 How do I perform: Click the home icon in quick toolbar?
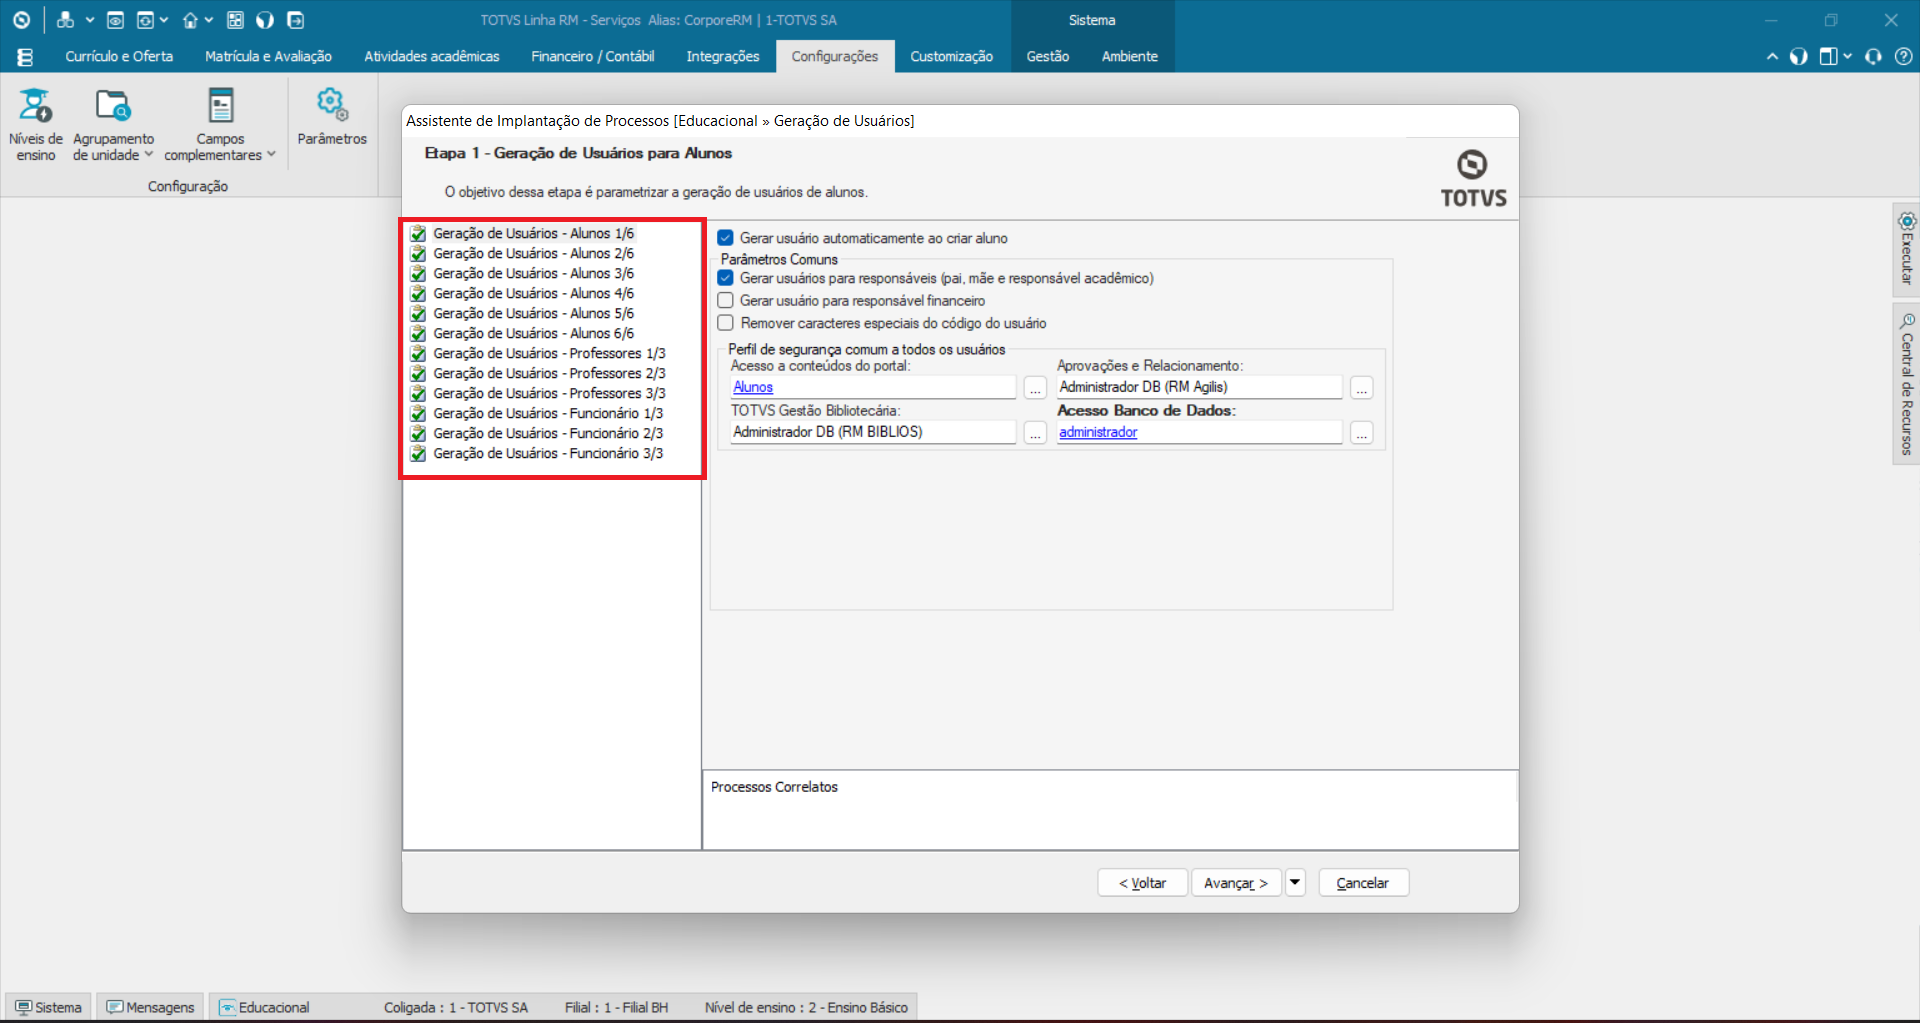[190, 20]
